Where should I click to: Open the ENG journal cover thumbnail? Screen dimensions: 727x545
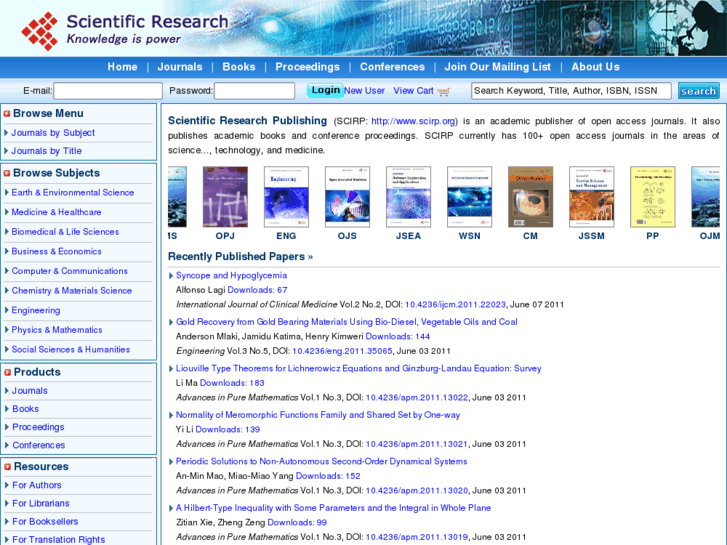click(x=286, y=197)
